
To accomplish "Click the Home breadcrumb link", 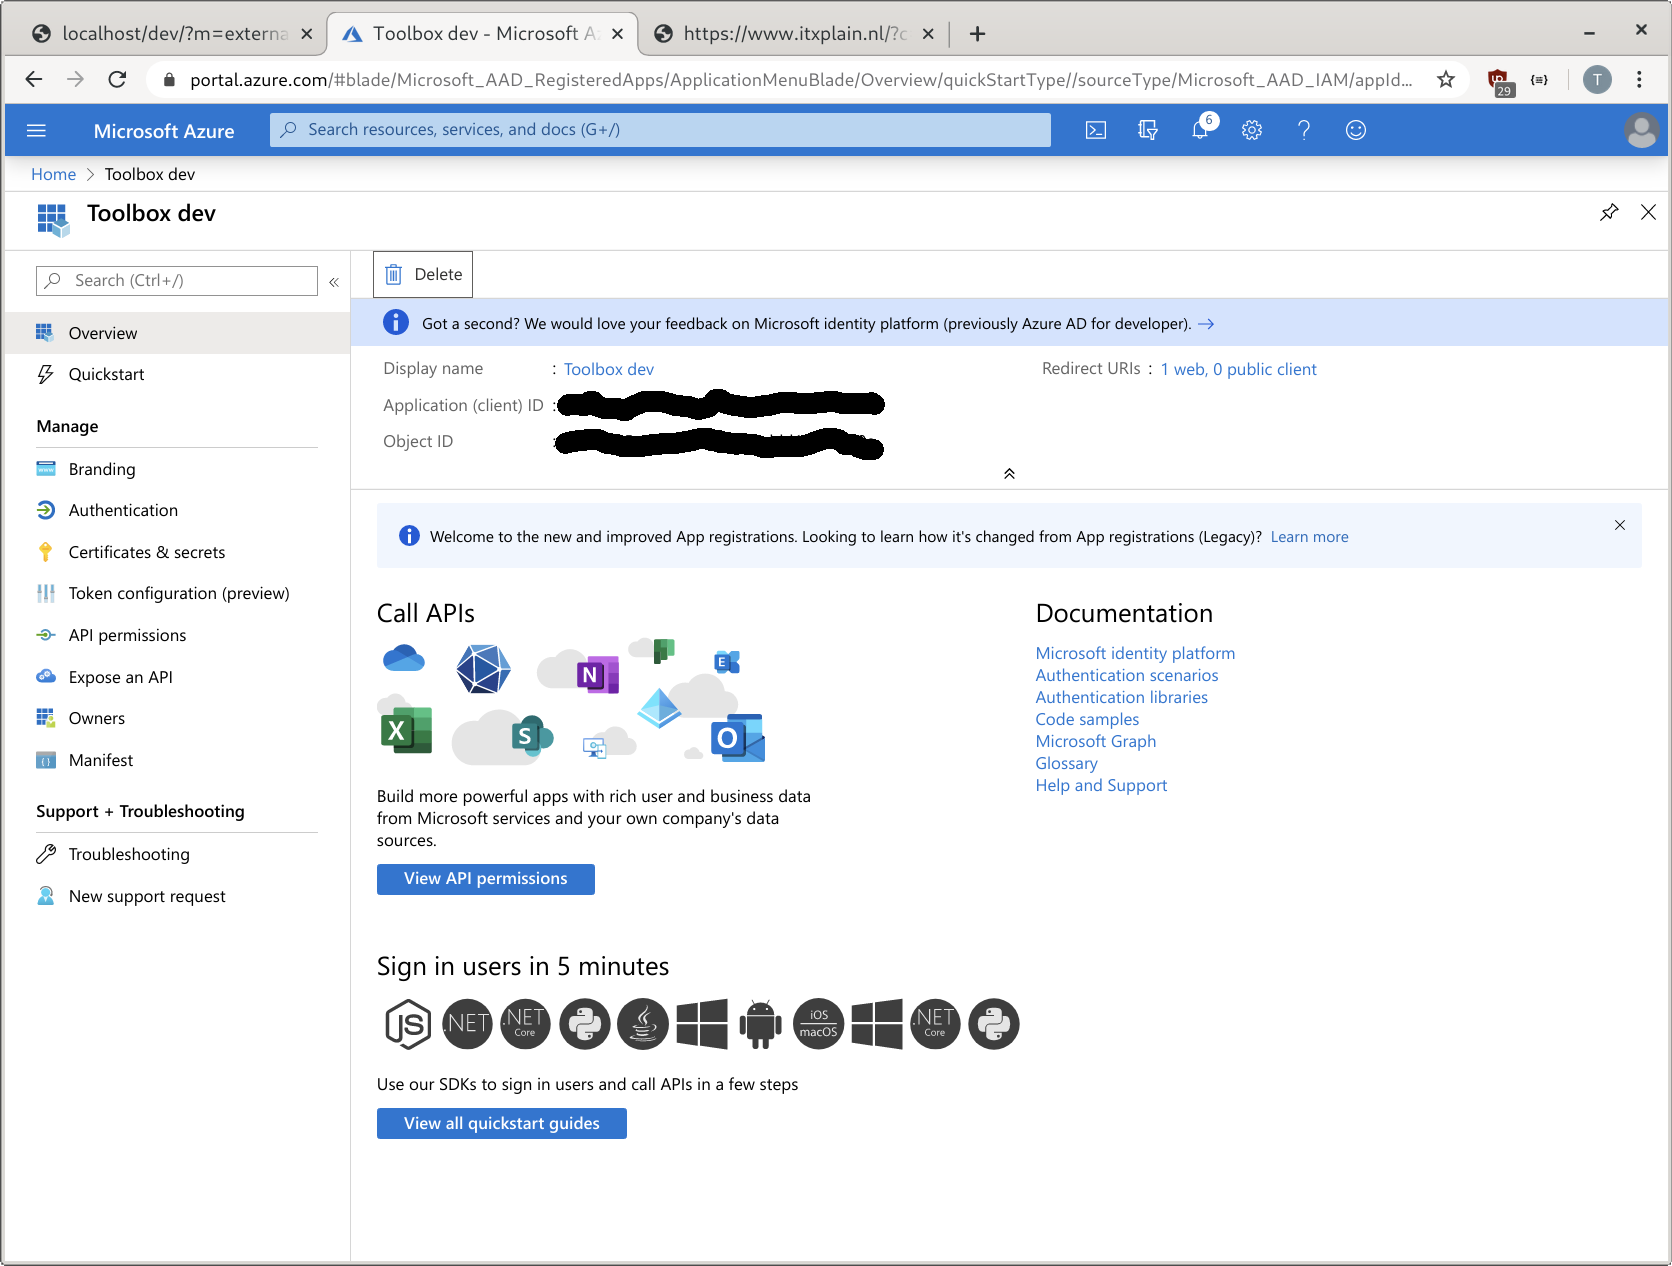I will tap(53, 174).
